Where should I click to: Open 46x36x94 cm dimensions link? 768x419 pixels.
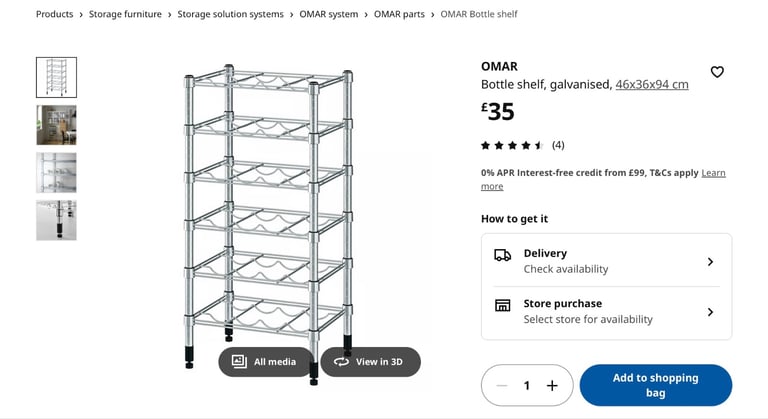[652, 84]
